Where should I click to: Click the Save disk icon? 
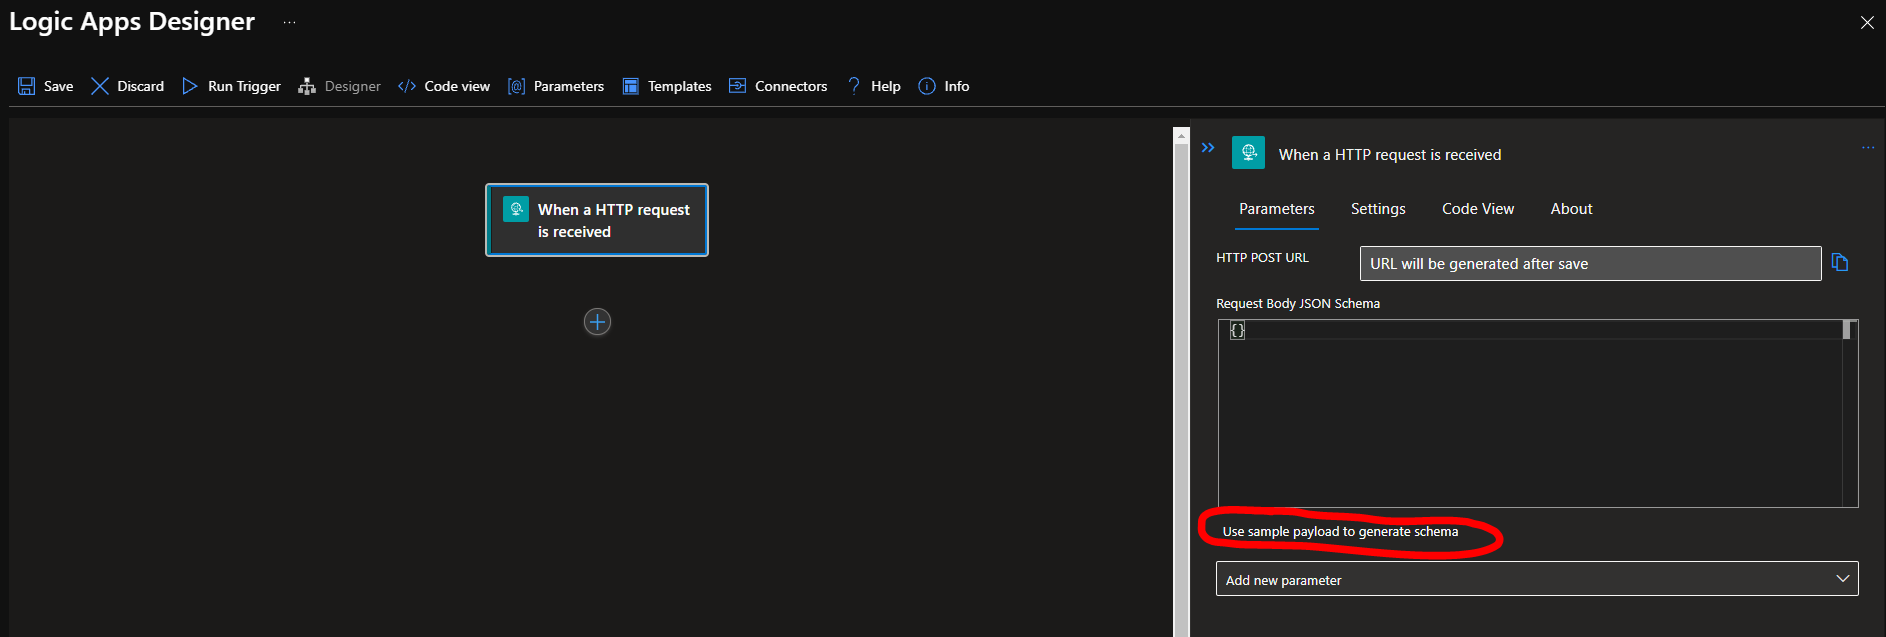coord(27,86)
